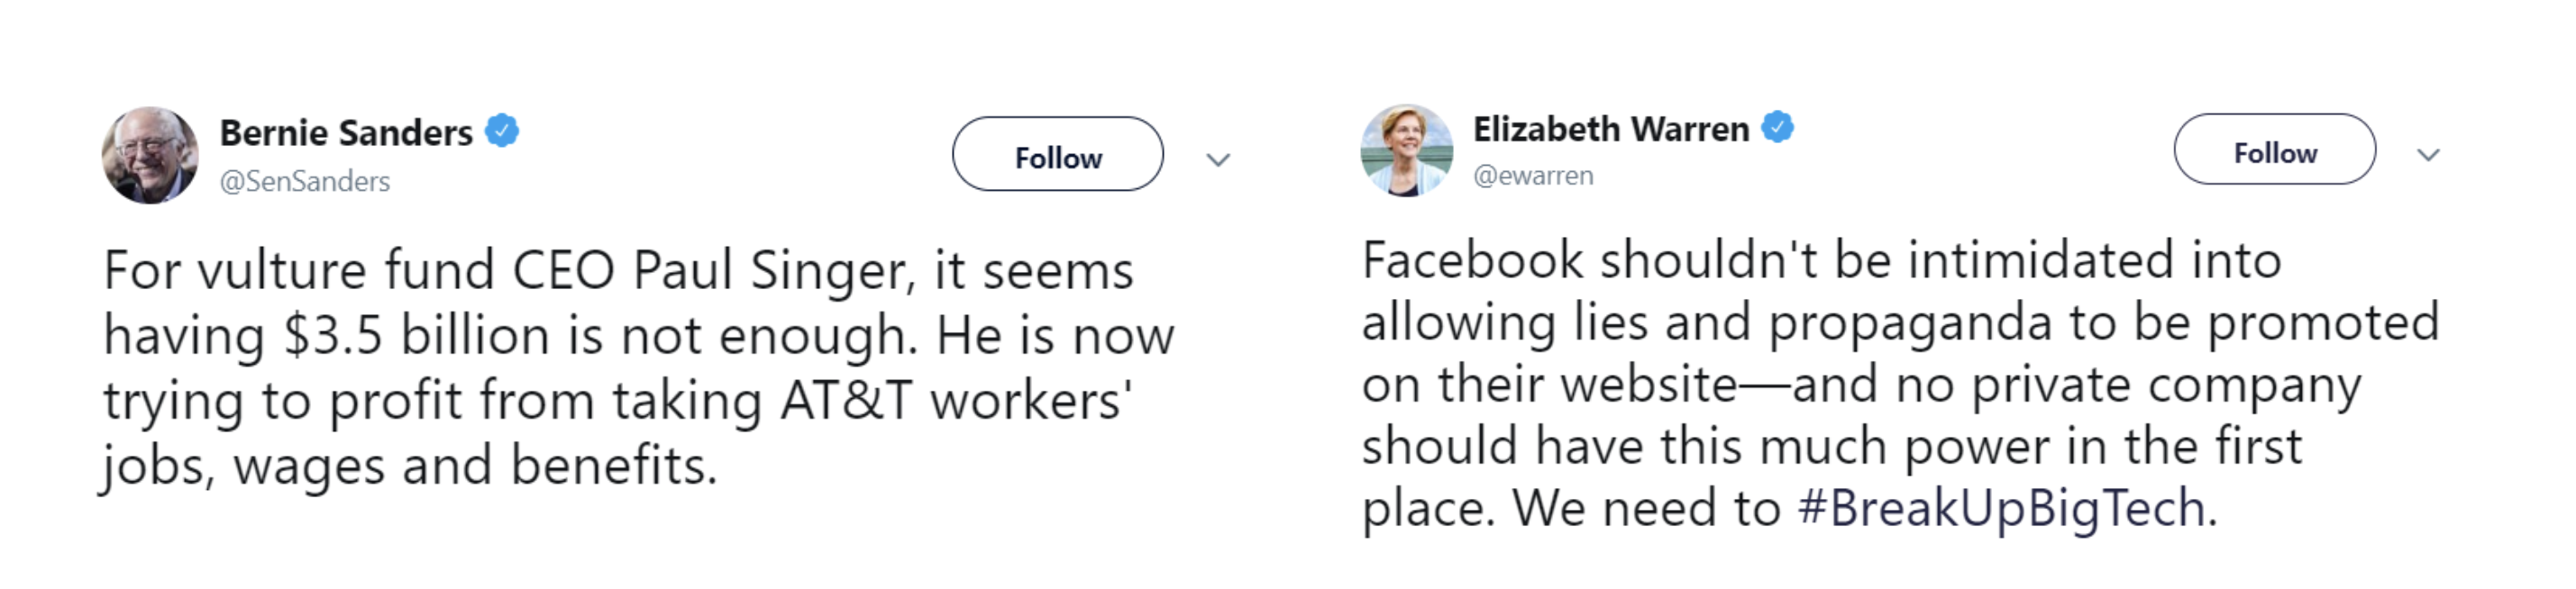Expand the options chevron on Warren's tweet
The width and height of the screenshot is (2576, 589).
point(2428,154)
